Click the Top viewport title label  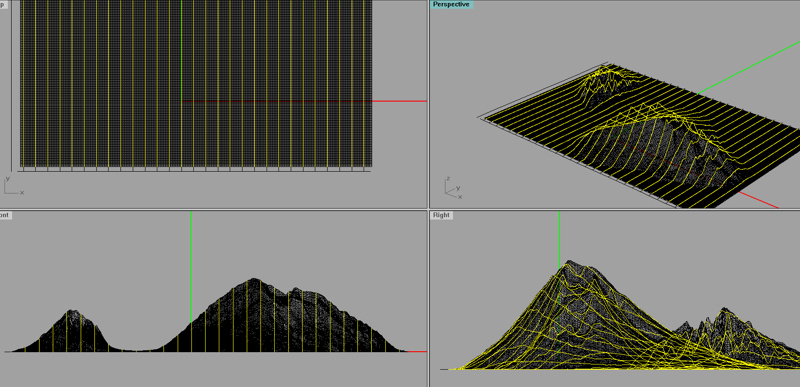point(3,5)
